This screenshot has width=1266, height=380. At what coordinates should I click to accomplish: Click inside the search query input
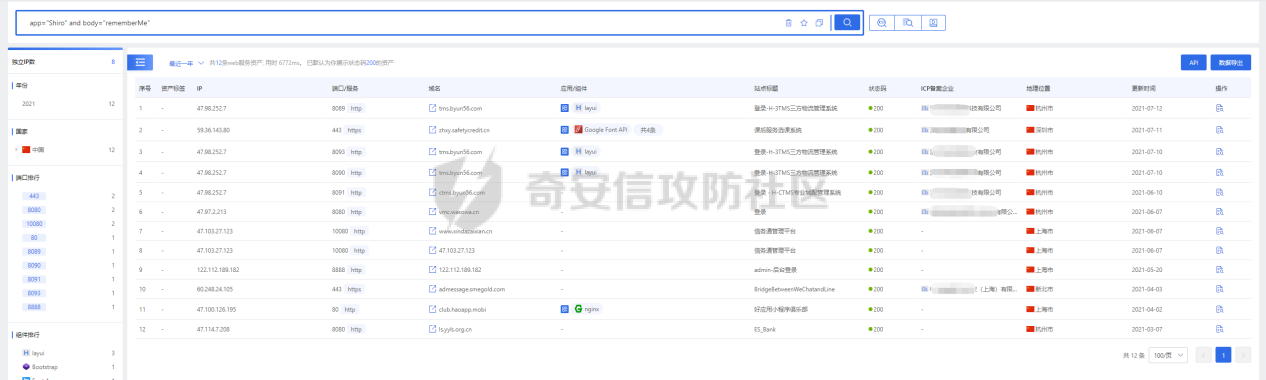pyautogui.click(x=400, y=22)
